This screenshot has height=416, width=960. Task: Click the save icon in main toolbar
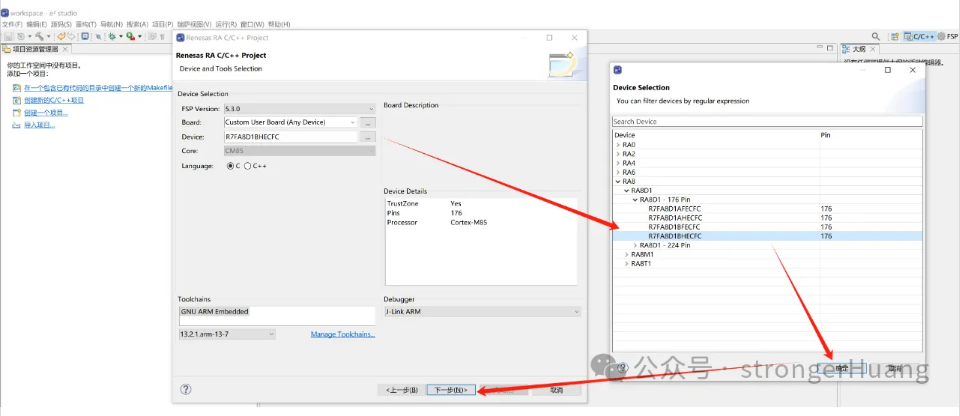(x=9, y=36)
